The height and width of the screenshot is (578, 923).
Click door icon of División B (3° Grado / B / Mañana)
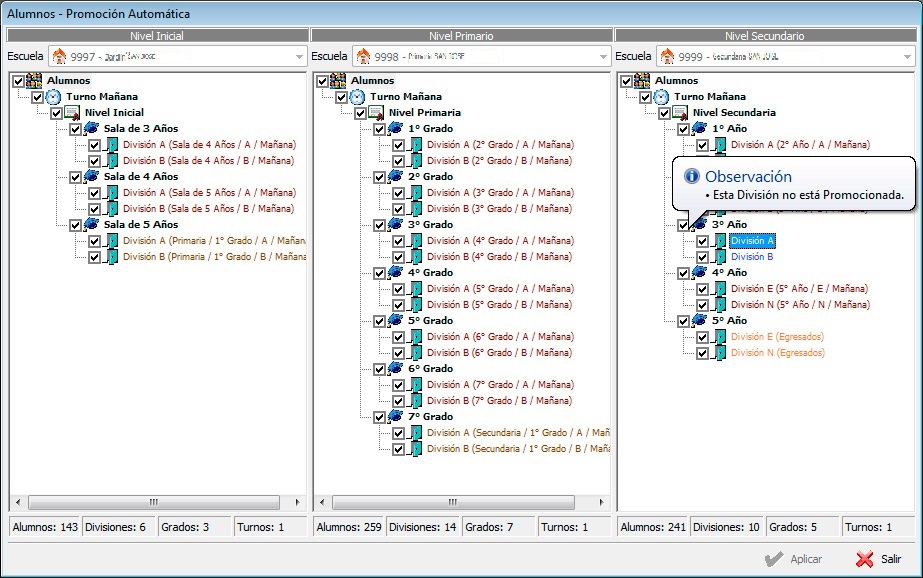point(414,209)
